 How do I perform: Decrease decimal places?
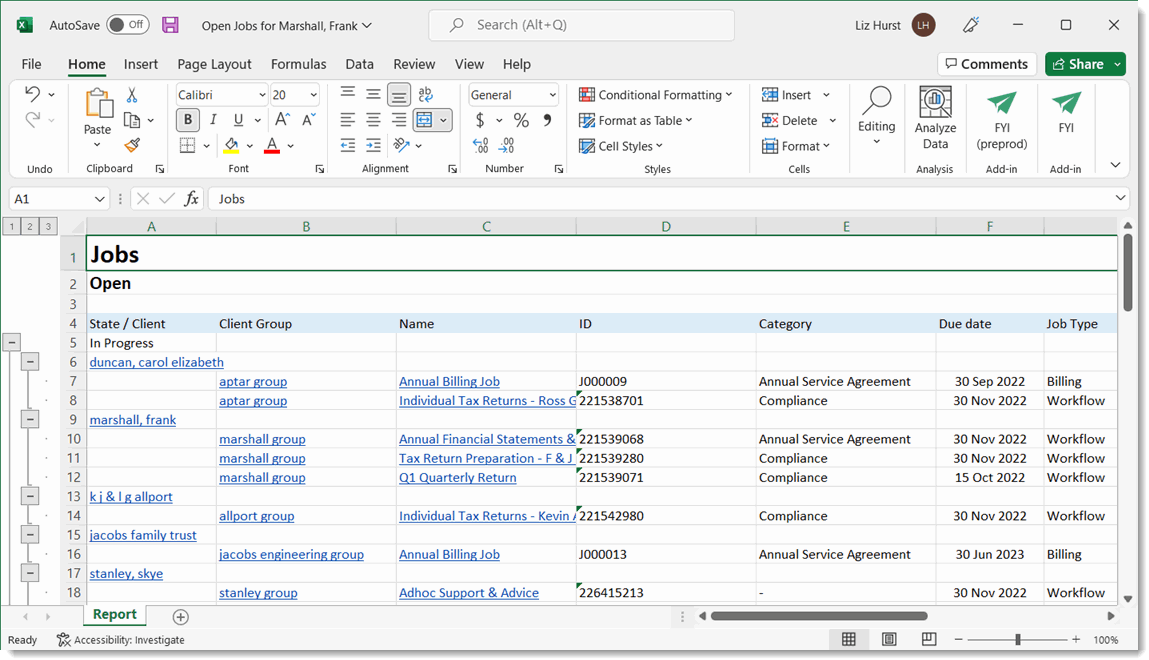pos(506,145)
